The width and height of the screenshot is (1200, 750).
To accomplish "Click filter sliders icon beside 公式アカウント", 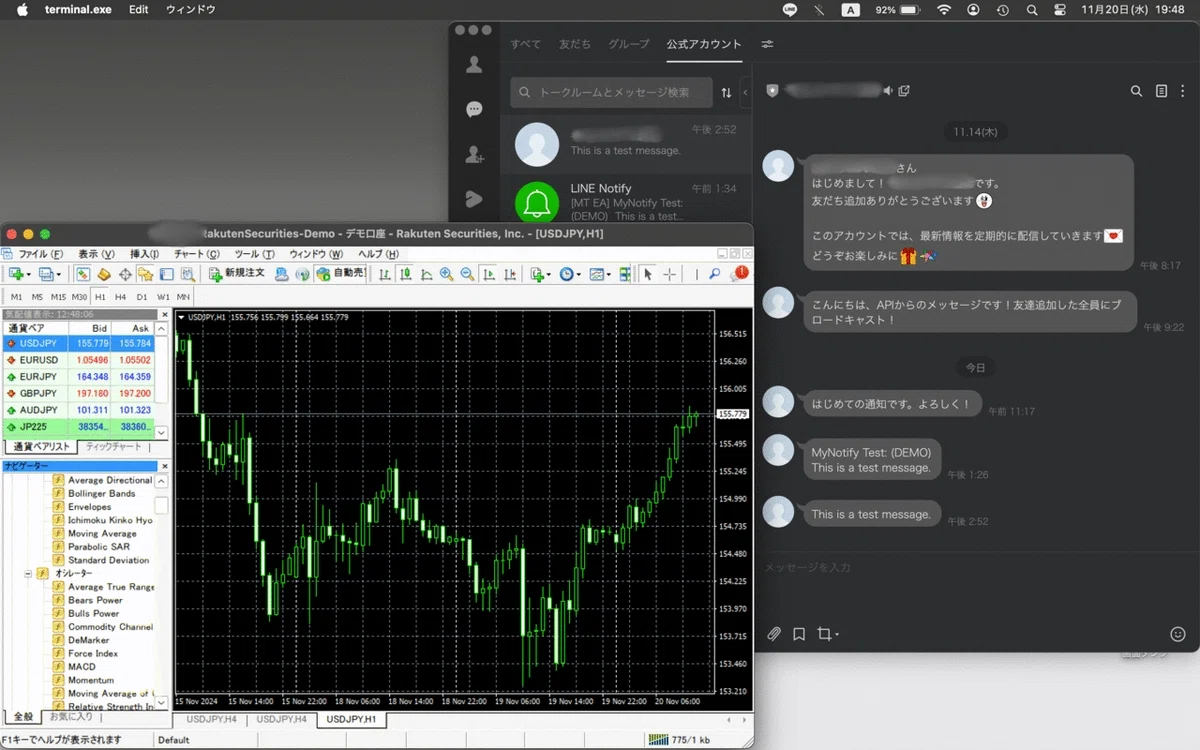I will [x=767, y=44].
